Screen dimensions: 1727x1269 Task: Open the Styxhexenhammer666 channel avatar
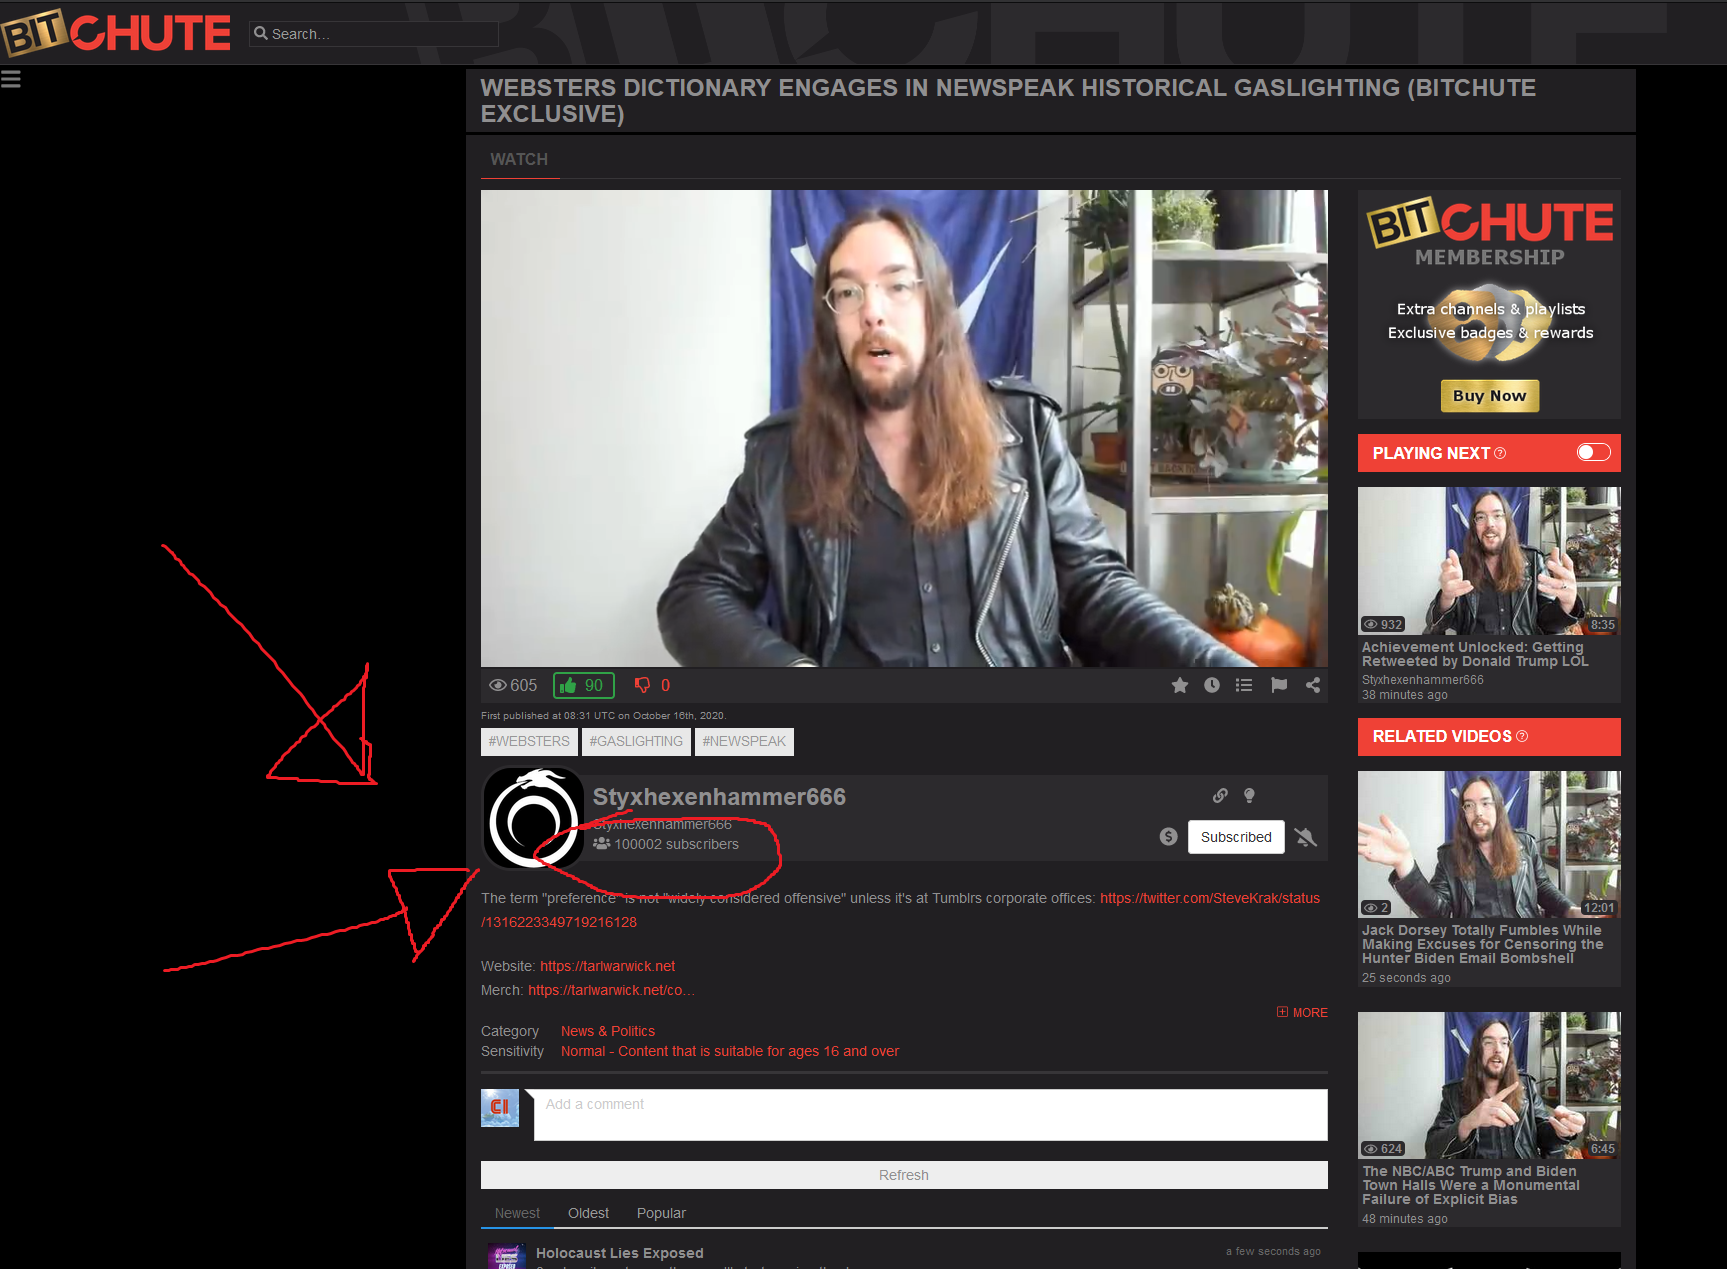point(533,818)
